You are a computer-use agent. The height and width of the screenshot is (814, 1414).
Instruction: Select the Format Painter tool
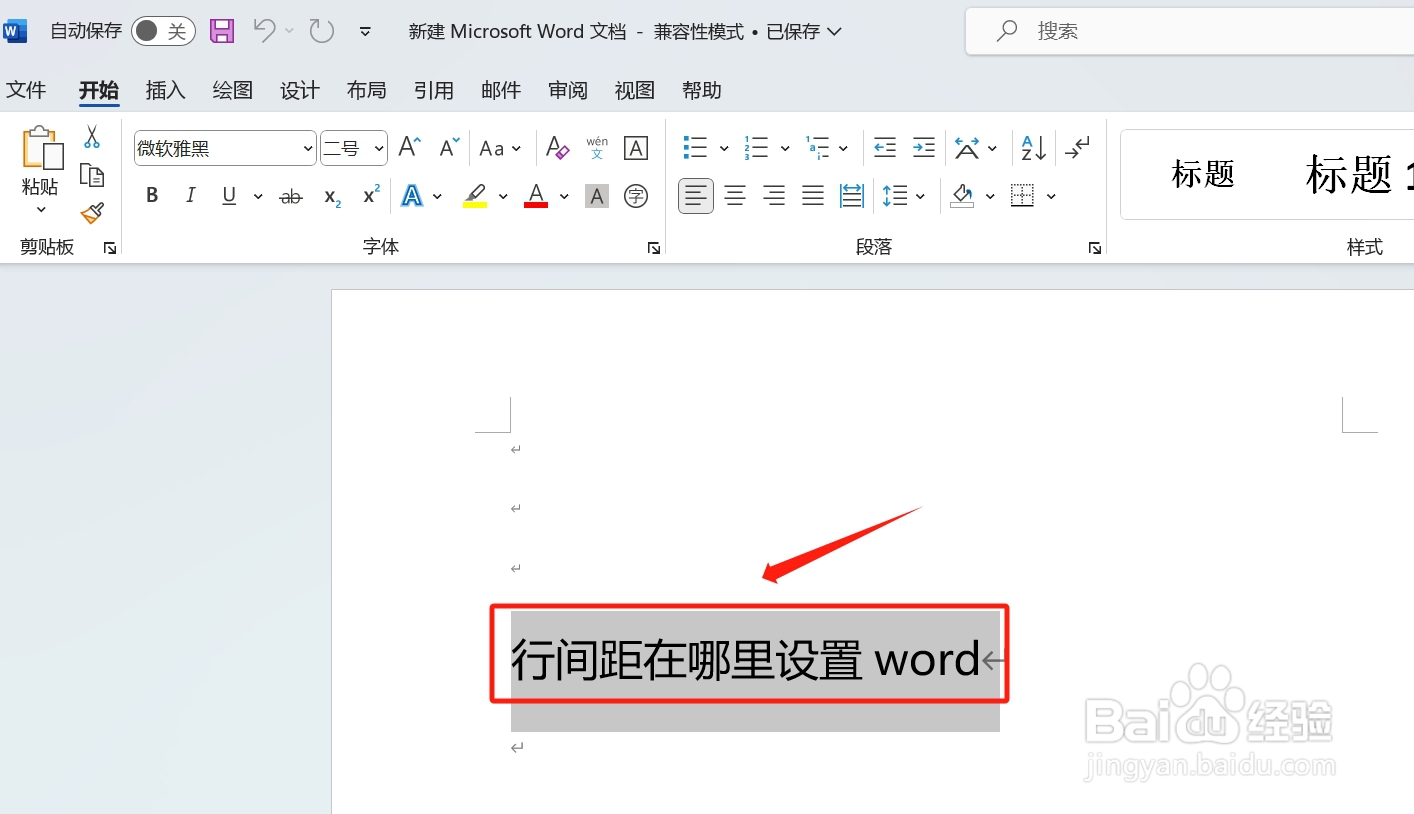[91, 212]
